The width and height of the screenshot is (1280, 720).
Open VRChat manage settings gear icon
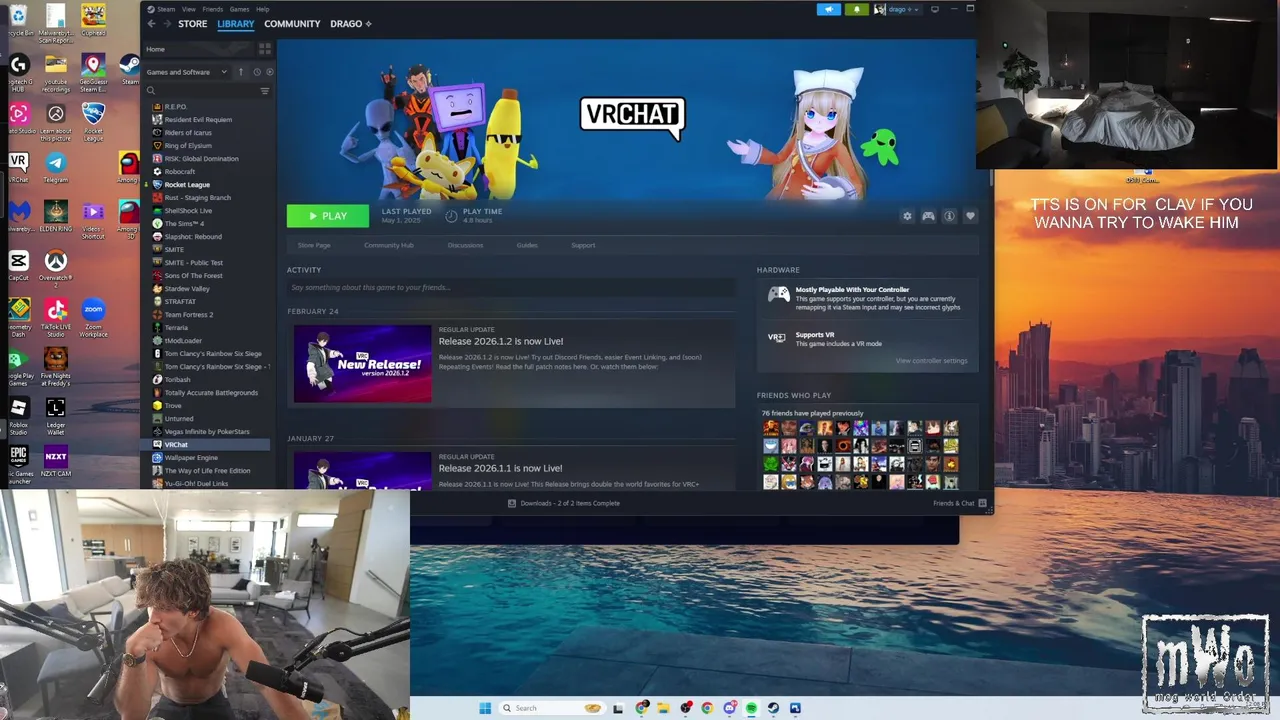[907, 216]
